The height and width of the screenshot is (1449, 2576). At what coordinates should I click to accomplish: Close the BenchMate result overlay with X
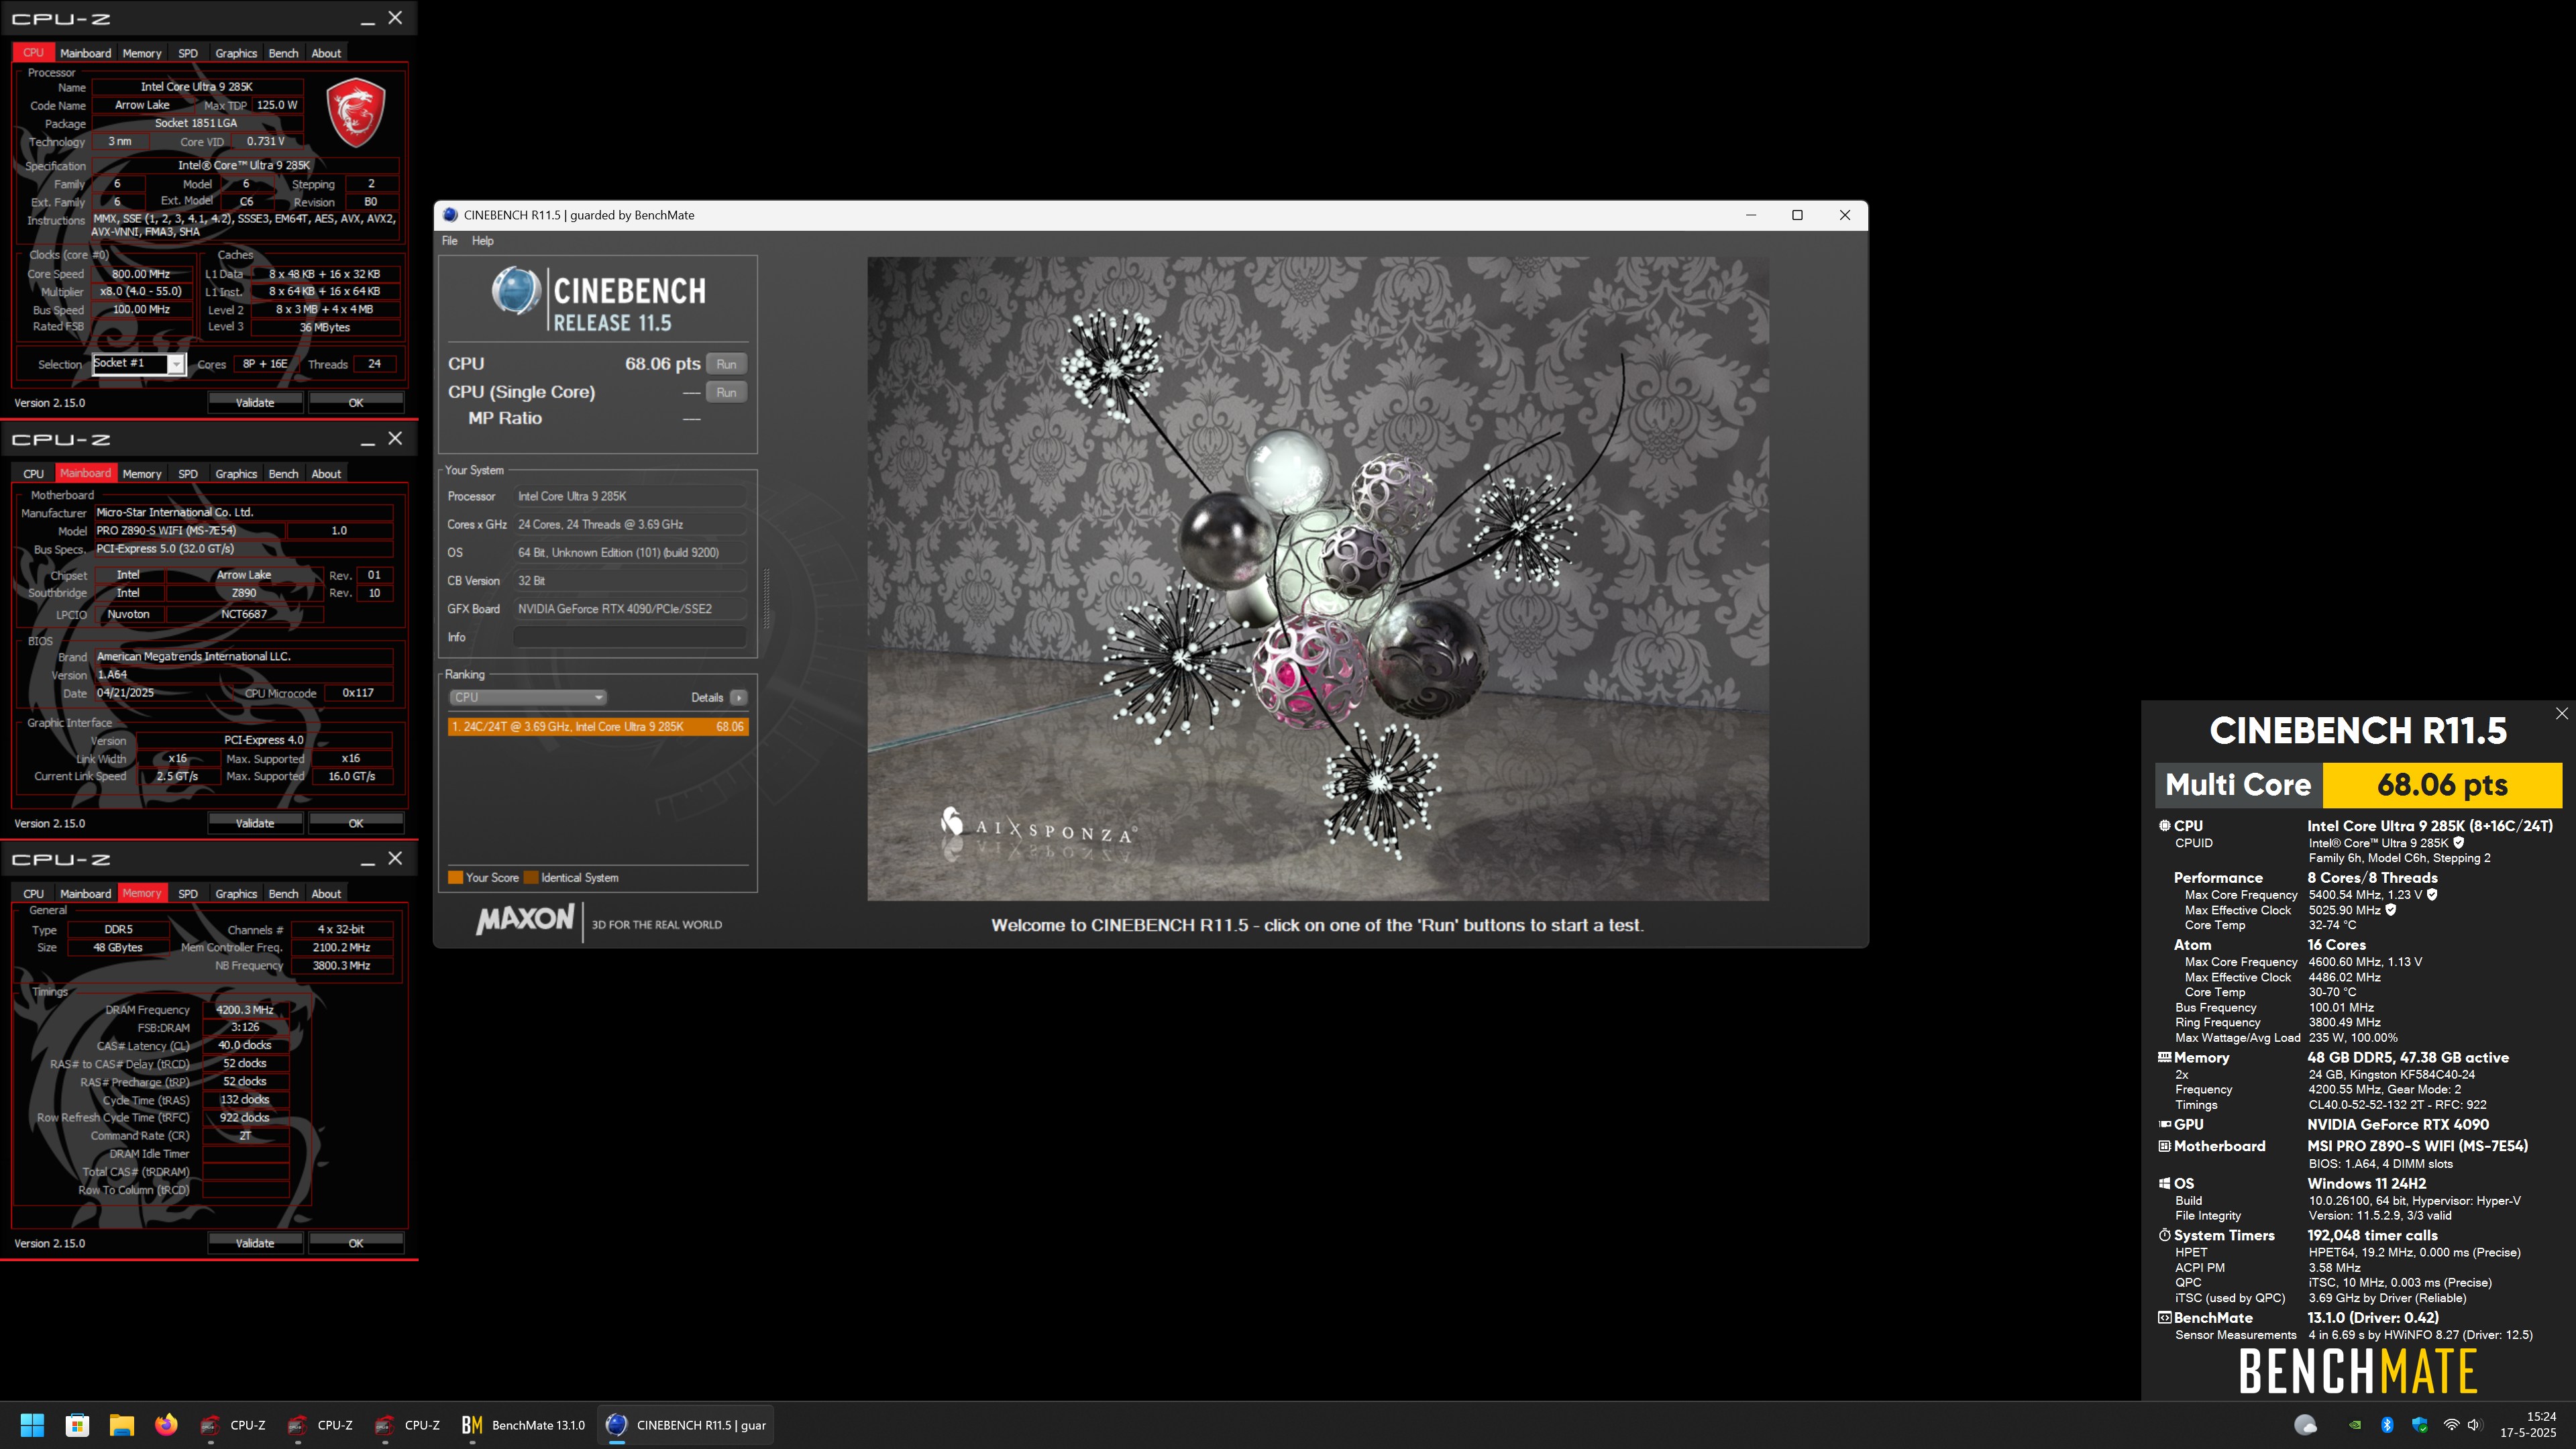(2561, 713)
